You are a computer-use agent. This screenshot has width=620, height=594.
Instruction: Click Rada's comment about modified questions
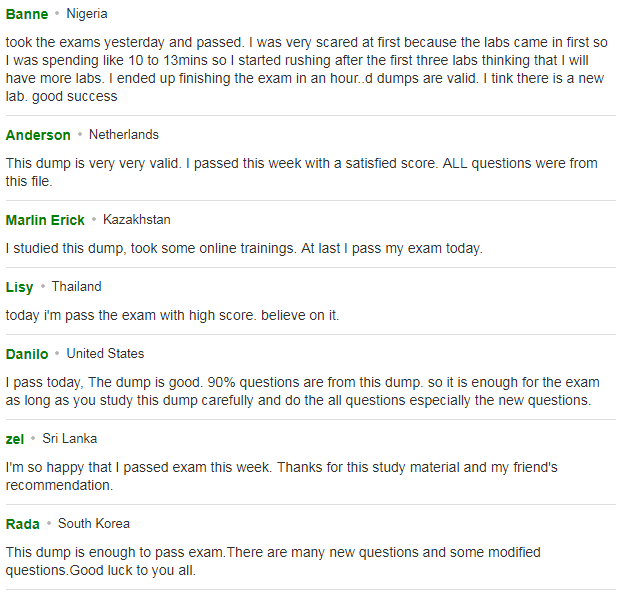click(x=273, y=562)
